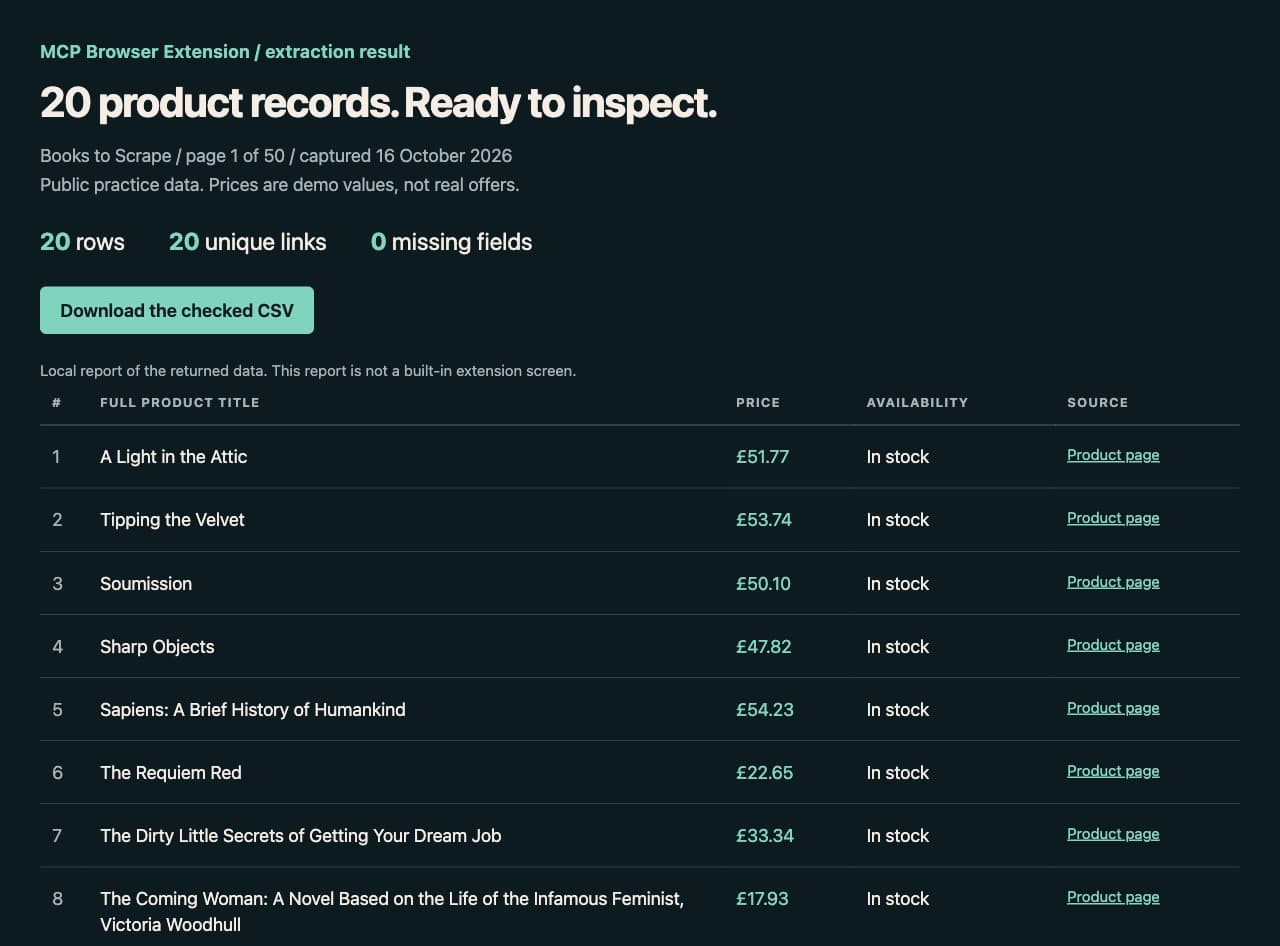The height and width of the screenshot is (946, 1280).
Task: Select the price £53.74
Action: (x=764, y=520)
